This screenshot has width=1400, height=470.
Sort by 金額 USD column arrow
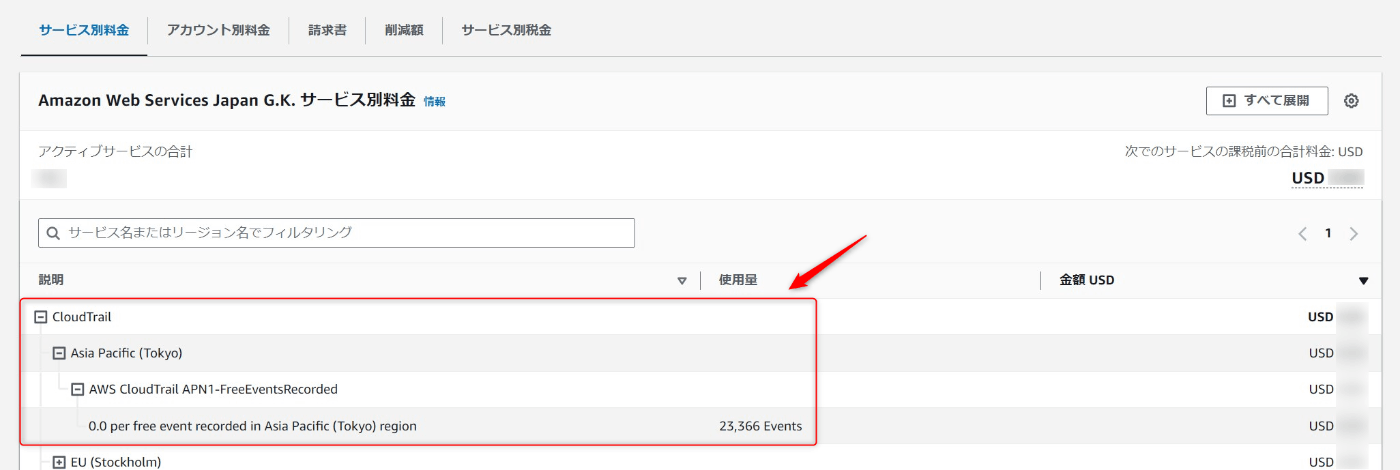click(x=1363, y=281)
